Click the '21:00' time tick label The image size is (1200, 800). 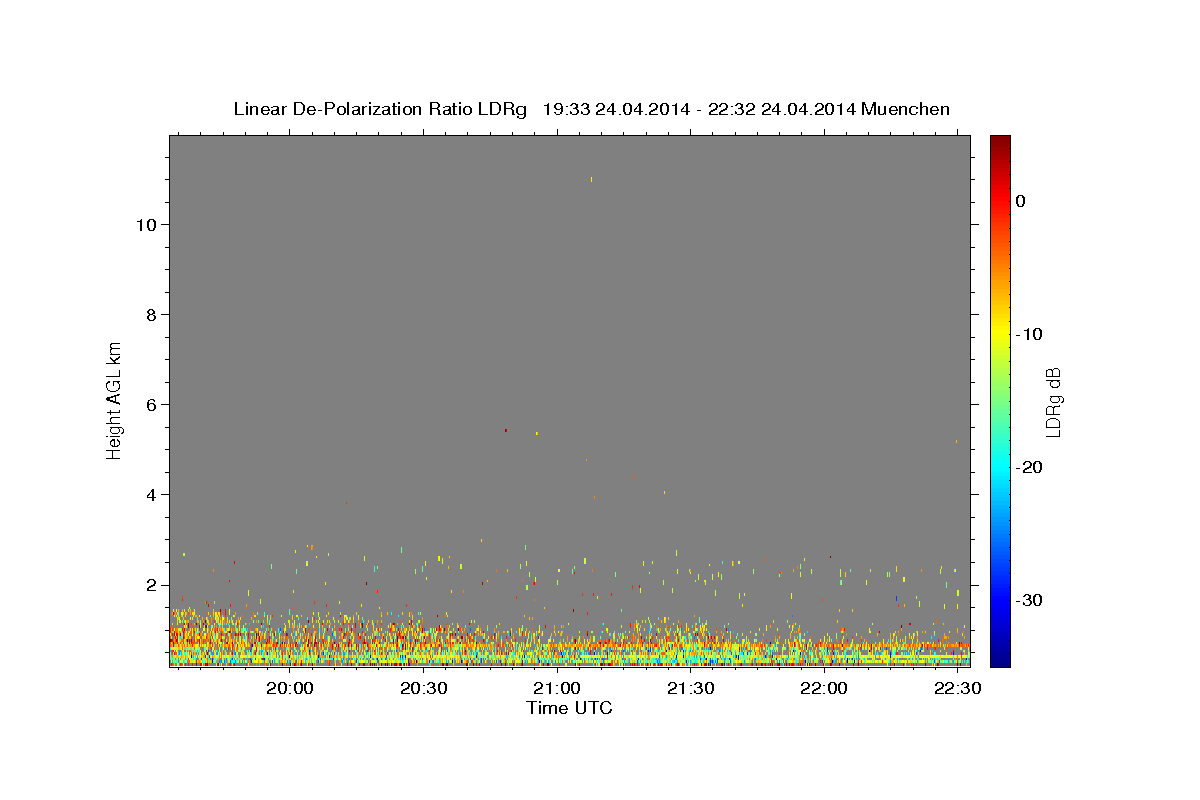[557, 689]
